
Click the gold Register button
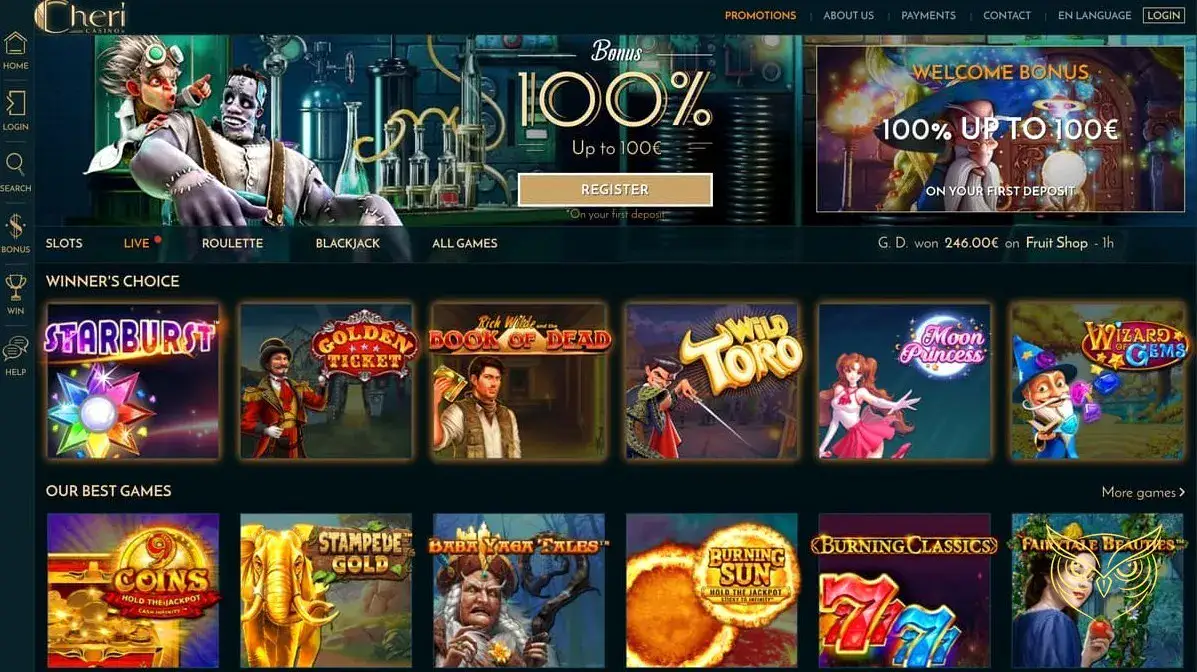[615, 189]
